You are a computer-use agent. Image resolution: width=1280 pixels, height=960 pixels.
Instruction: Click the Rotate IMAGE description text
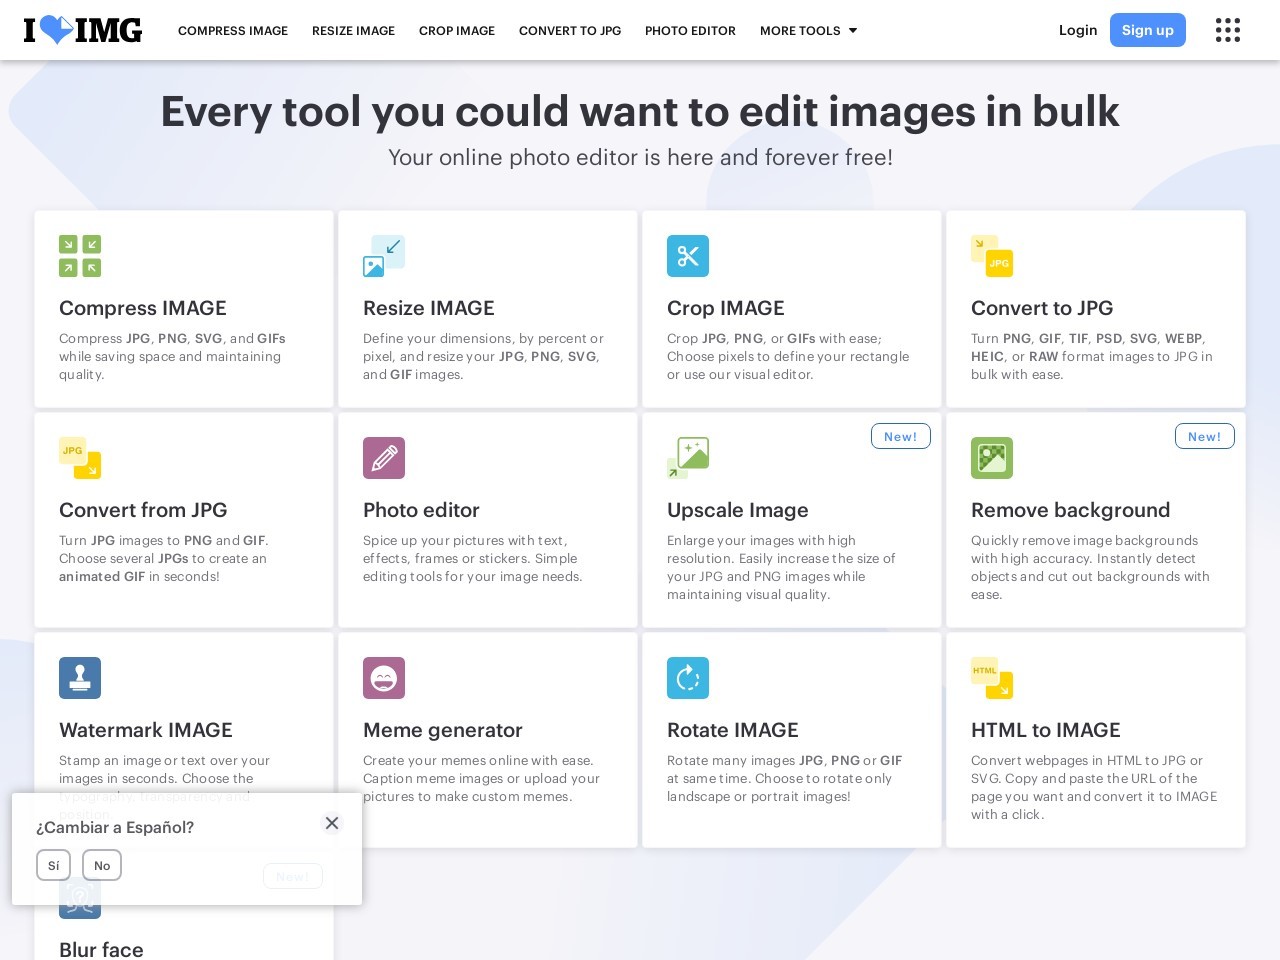click(785, 778)
